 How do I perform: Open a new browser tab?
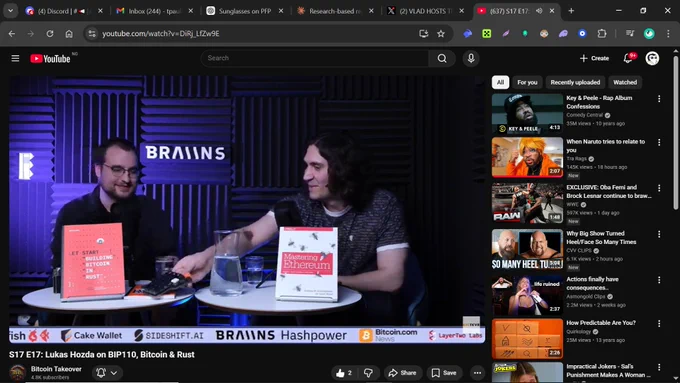click(x=571, y=11)
